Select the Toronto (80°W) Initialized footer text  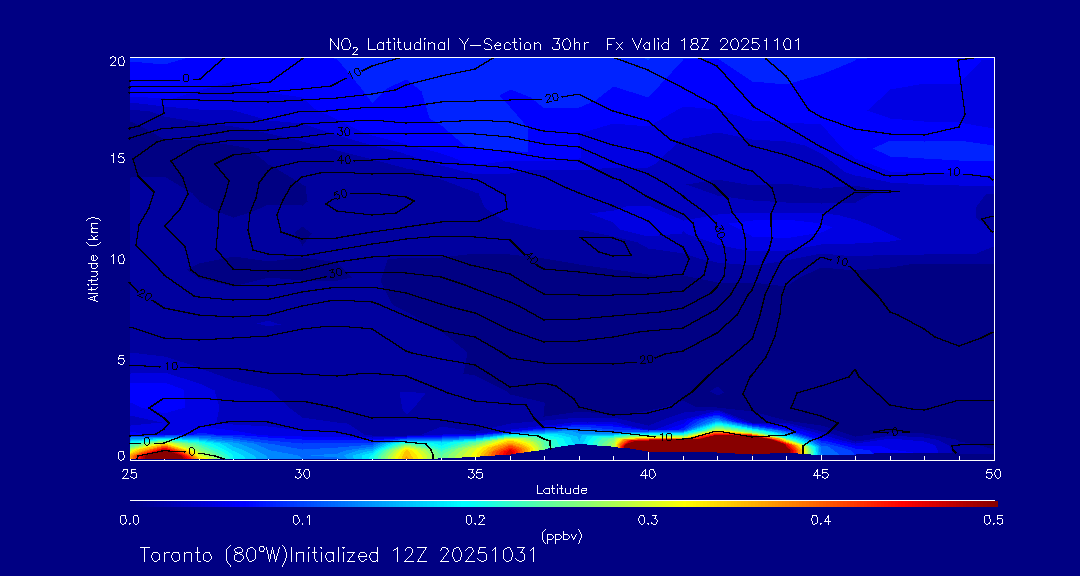pyautogui.click(x=338, y=555)
